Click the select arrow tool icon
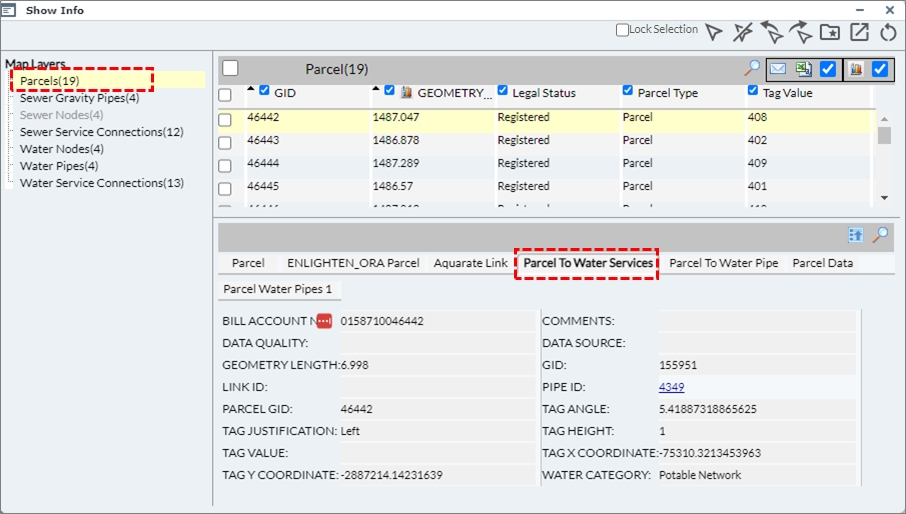This screenshot has height=514, width=906. pos(713,32)
